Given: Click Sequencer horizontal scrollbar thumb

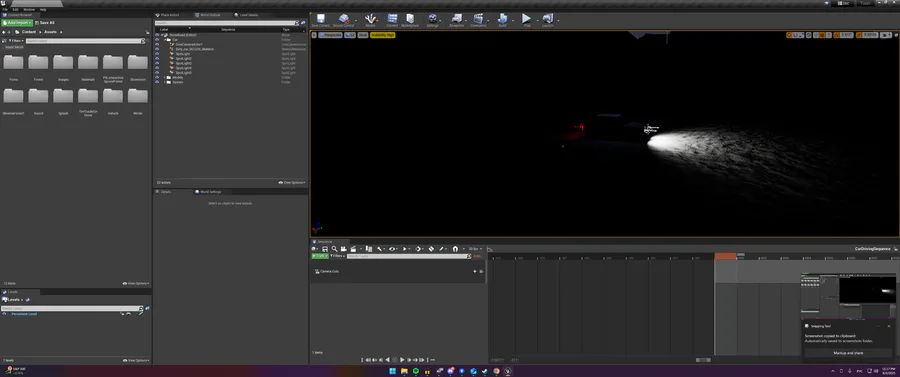Looking at the screenshot, I should (x=703, y=360).
